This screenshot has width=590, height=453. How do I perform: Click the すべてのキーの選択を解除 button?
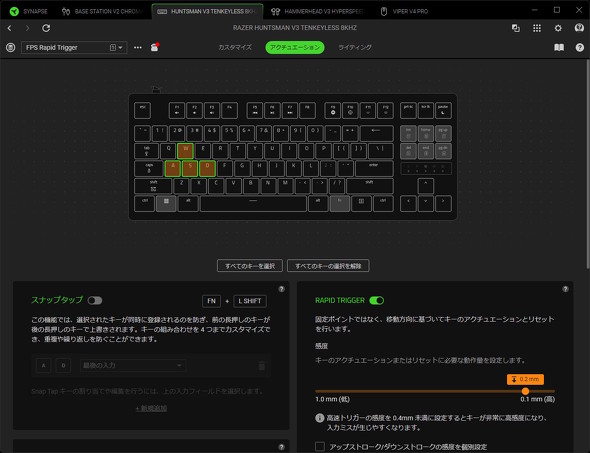[328, 266]
